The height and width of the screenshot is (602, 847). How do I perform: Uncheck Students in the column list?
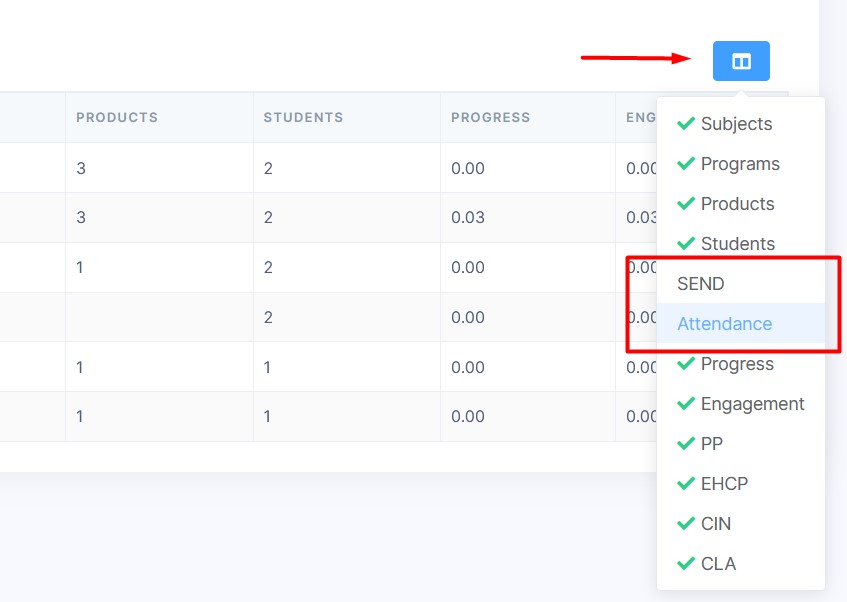[x=737, y=244]
